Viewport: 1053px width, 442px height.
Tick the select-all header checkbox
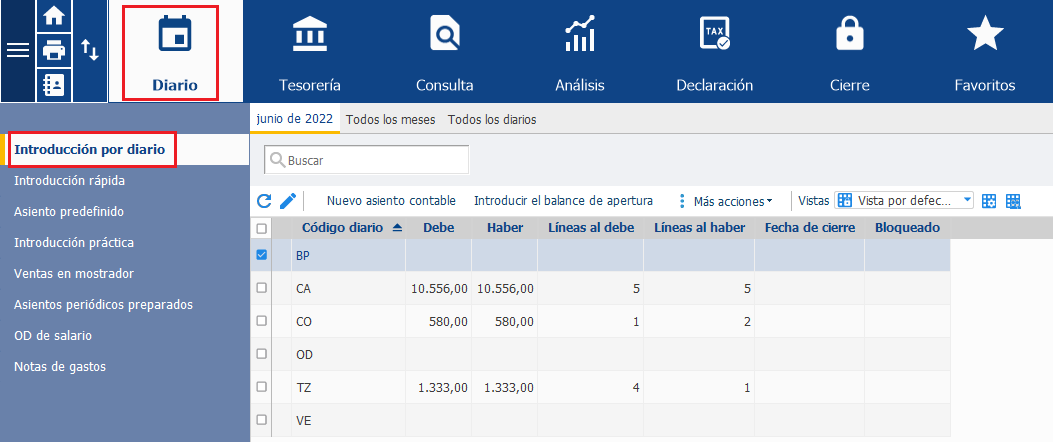click(x=262, y=228)
